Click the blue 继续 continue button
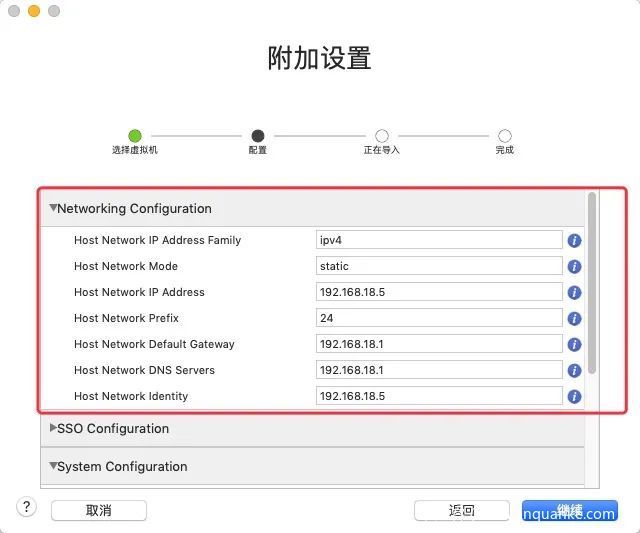The height and width of the screenshot is (533, 640). pyautogui.click(x=570, y=510)
